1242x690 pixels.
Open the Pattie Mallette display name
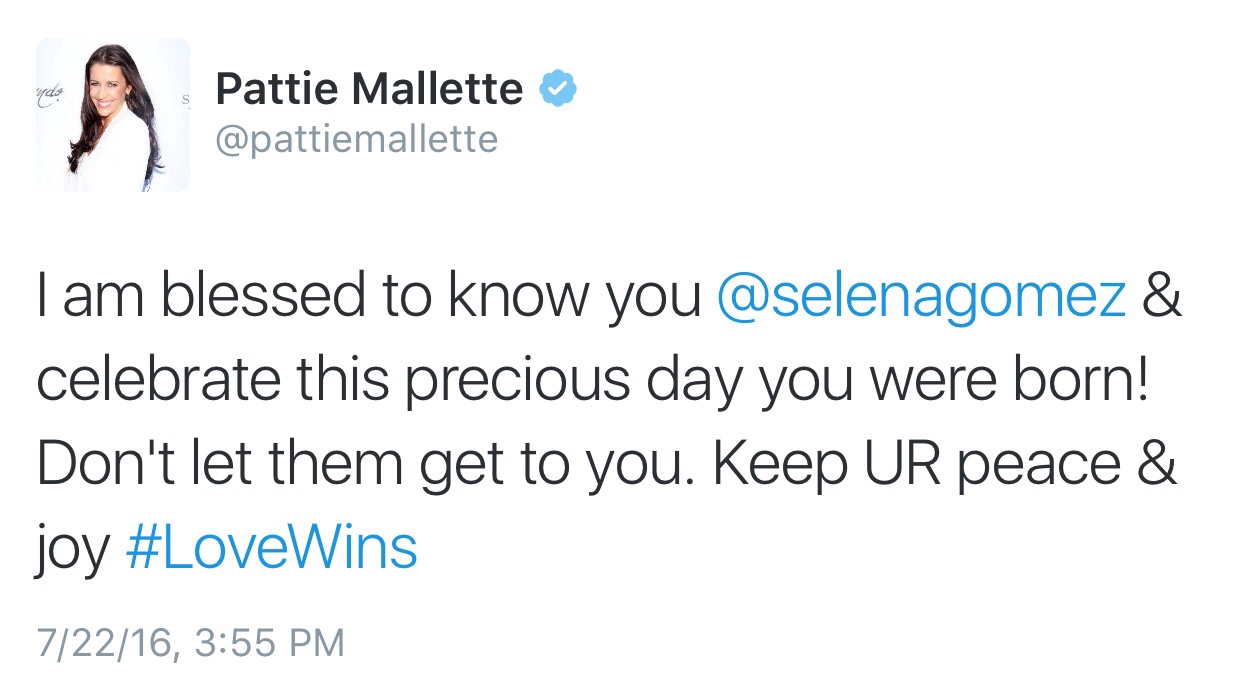click(368, 91)
